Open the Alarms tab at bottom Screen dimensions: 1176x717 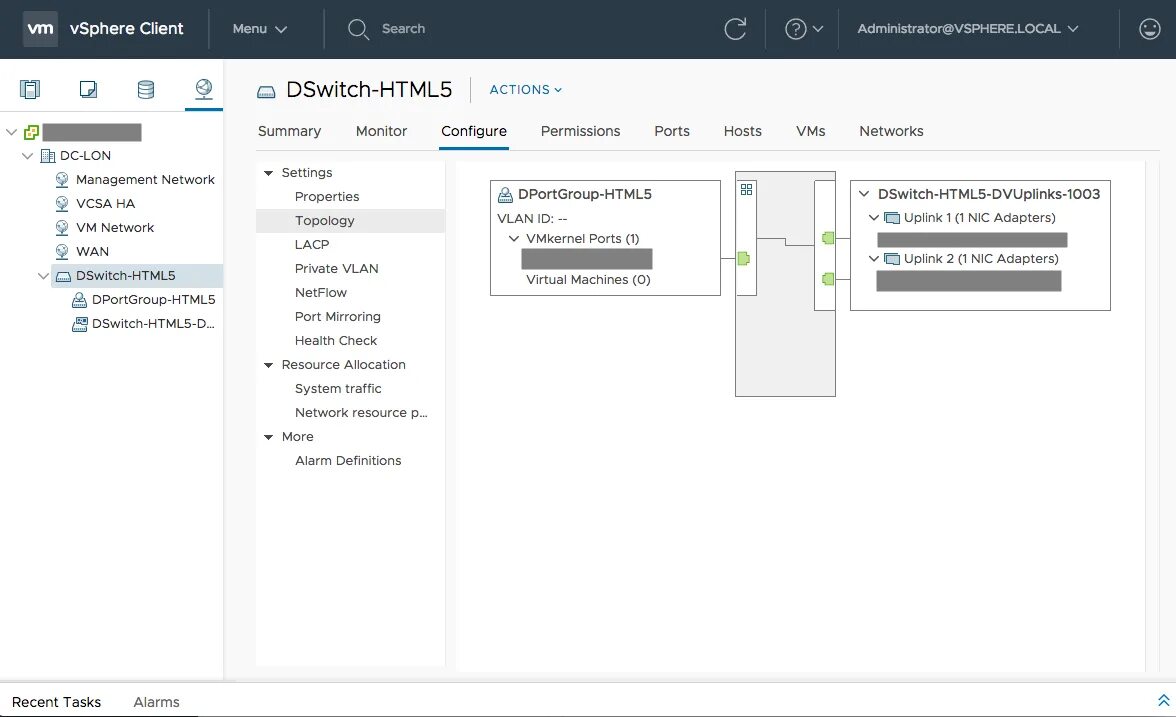tap(156, 702)
